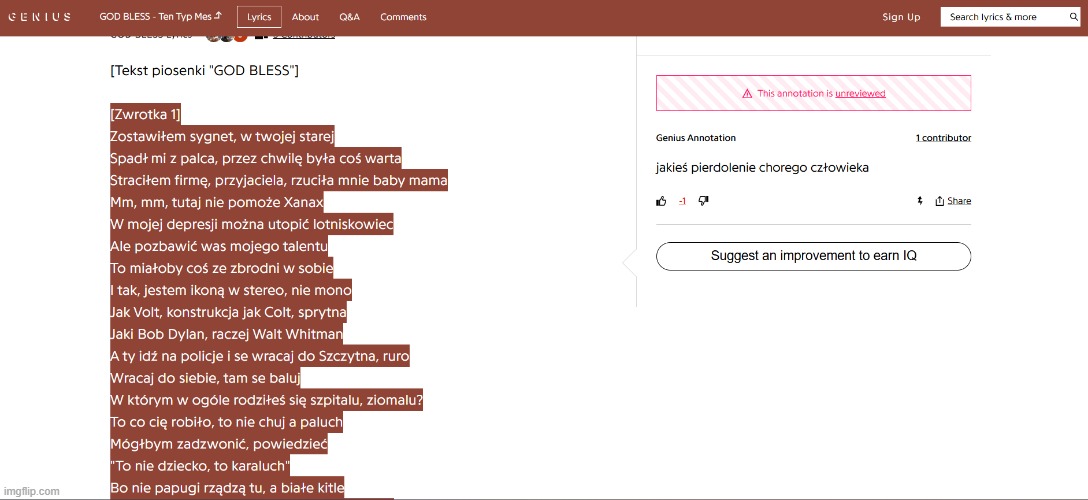
Task: Select GOD BLESS - Ten Typ Mes title
Action: coord(155,17)
